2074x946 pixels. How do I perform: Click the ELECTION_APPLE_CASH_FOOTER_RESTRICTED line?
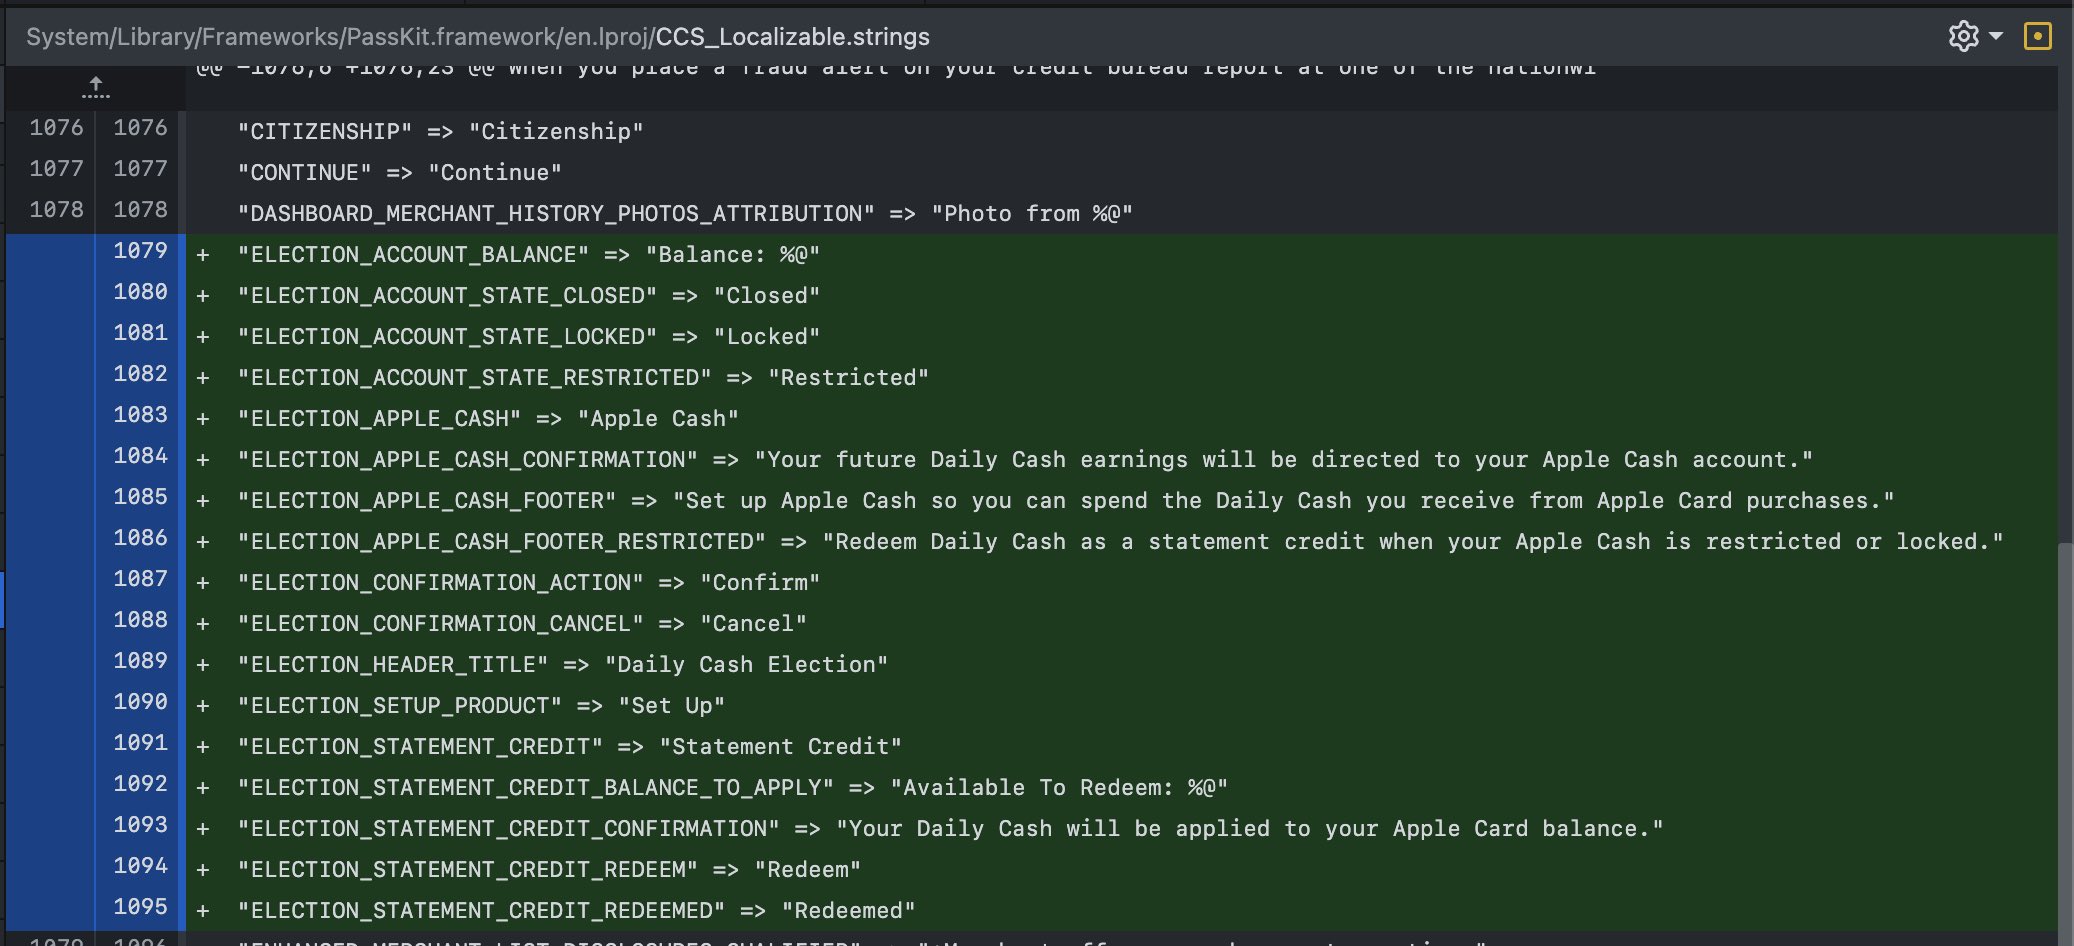1120,541
